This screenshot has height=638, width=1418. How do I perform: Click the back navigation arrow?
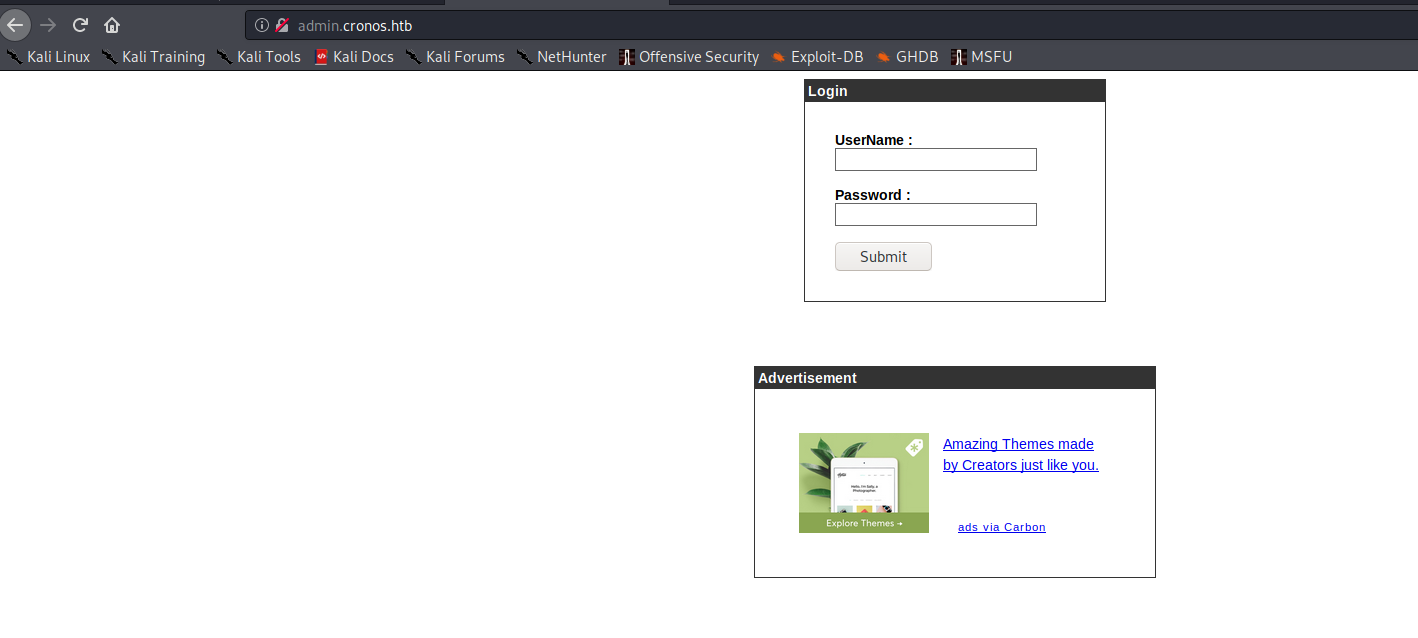pyautogui.click(x=15, y=25)
